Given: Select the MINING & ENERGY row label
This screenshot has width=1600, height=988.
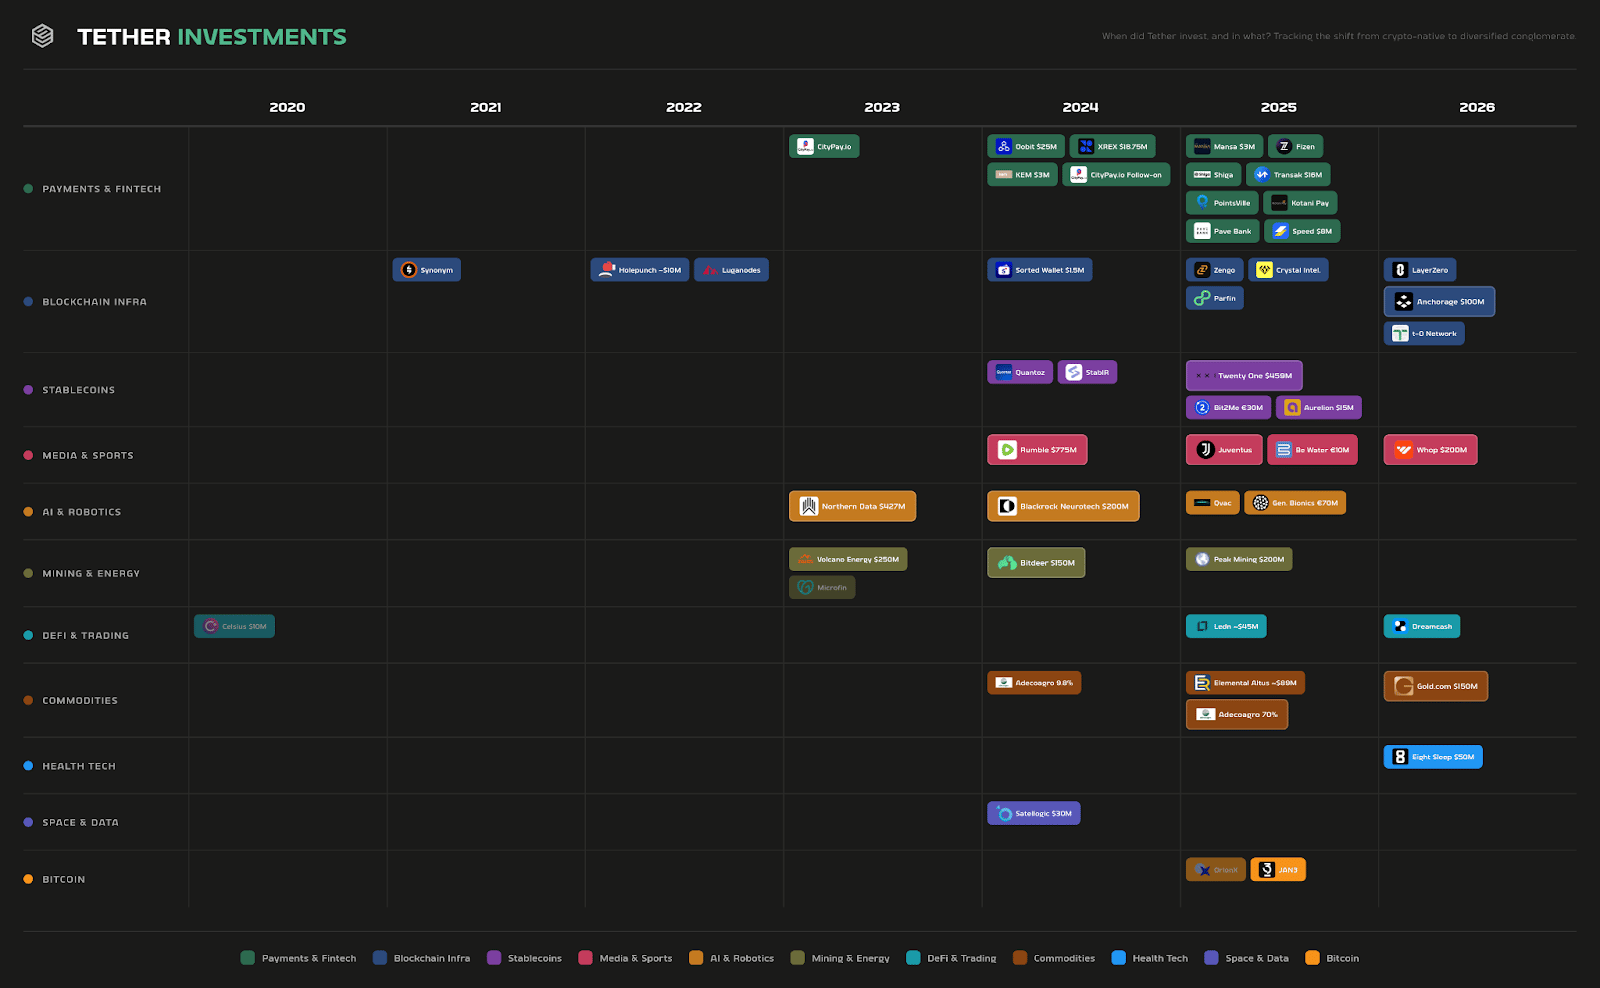Looking at the screenshot, I should [91, 573].
